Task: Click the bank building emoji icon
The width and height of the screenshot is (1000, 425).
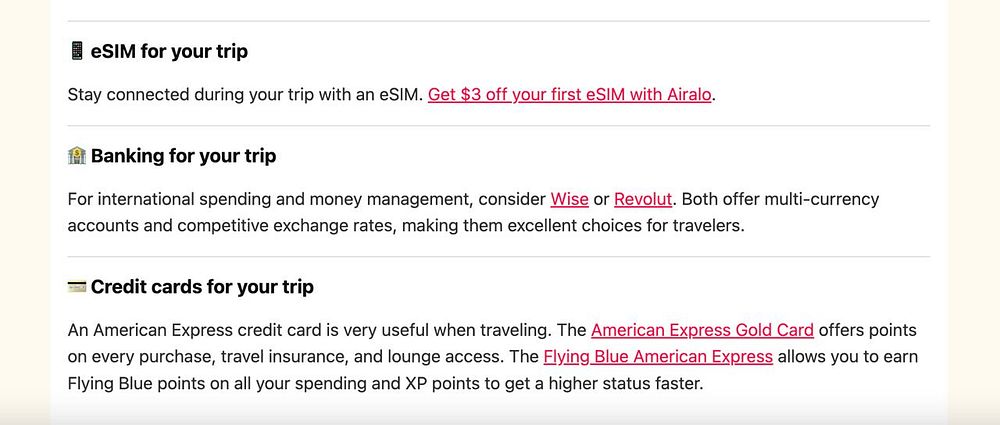Action: click(77, 155)
